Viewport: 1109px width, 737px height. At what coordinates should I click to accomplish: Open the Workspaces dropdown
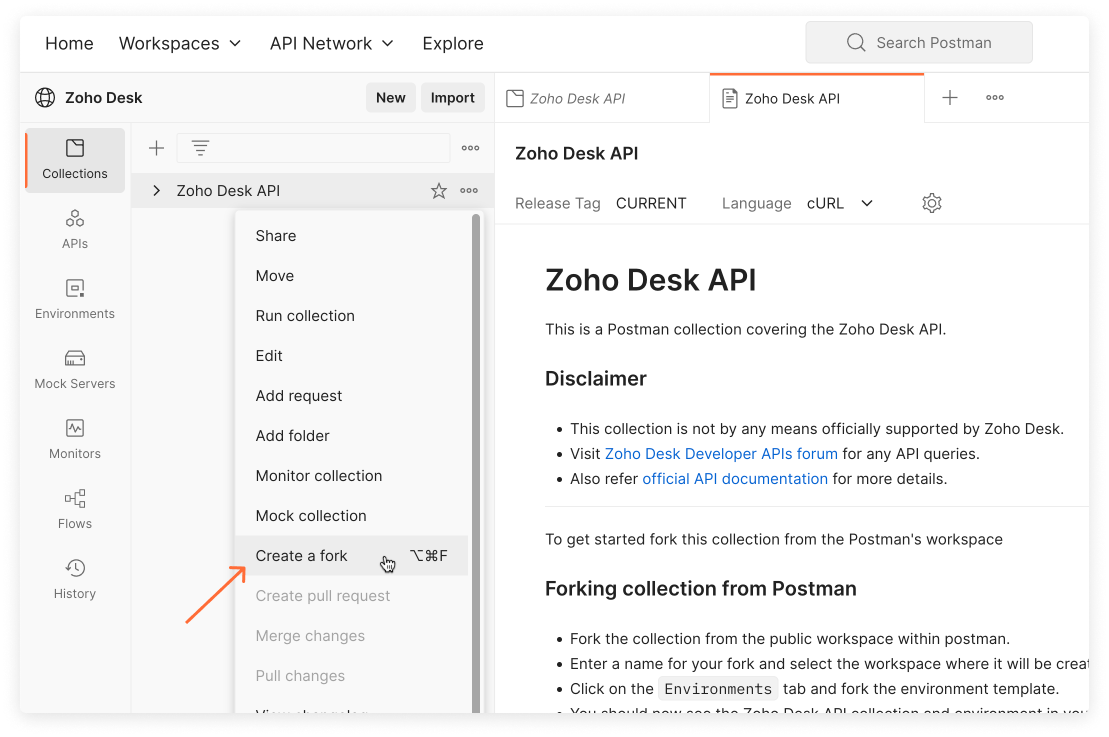[180, 43]
